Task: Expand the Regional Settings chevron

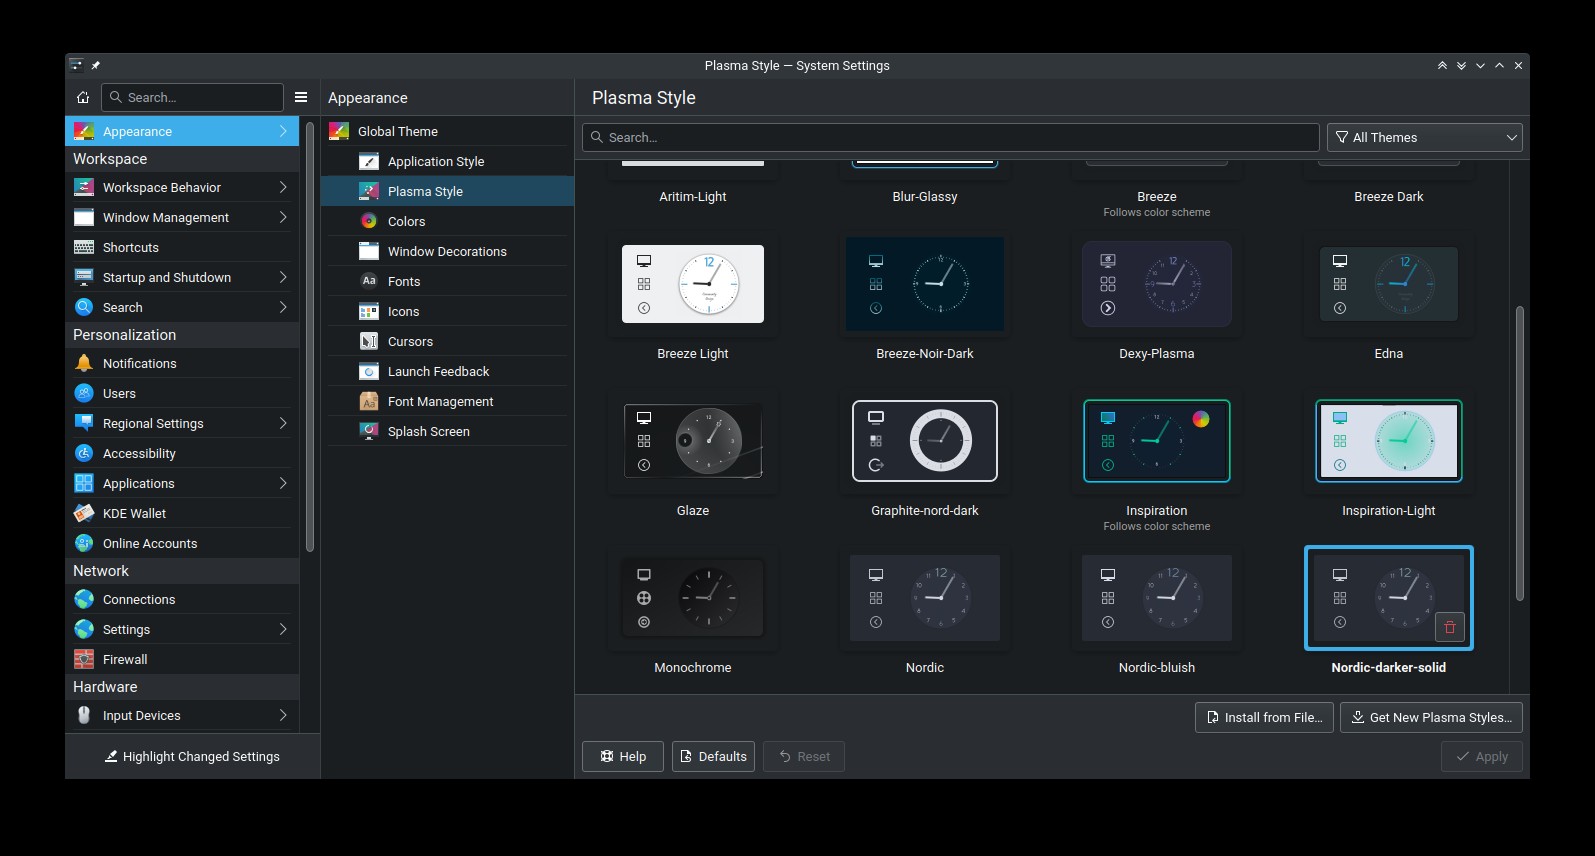Action: [x=283, y=423]
